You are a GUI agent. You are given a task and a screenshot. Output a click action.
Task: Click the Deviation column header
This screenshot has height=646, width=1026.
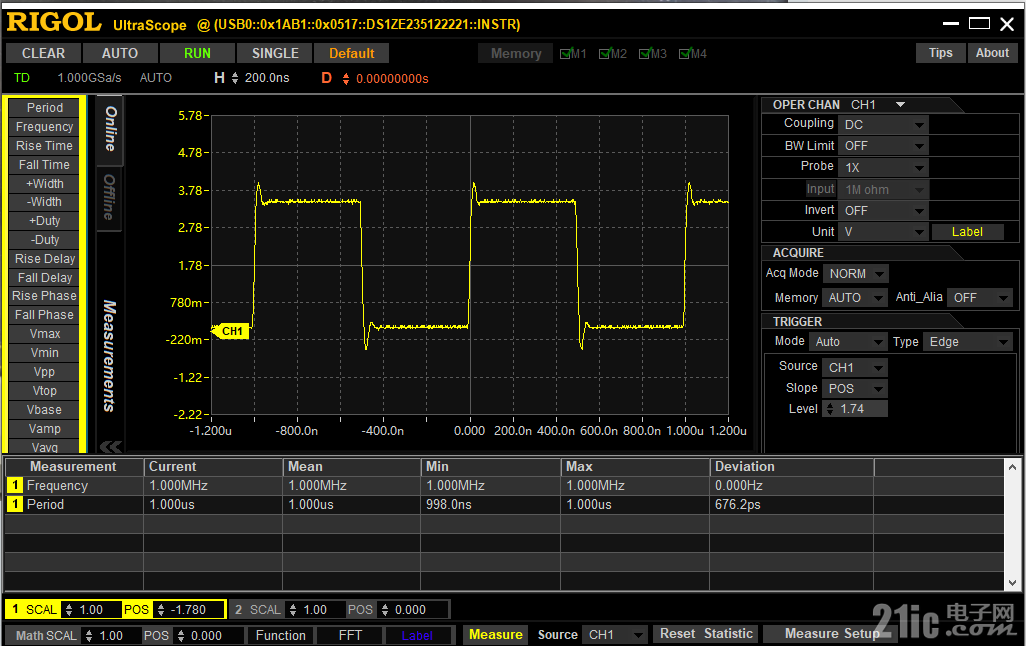(x=792, y=467)
